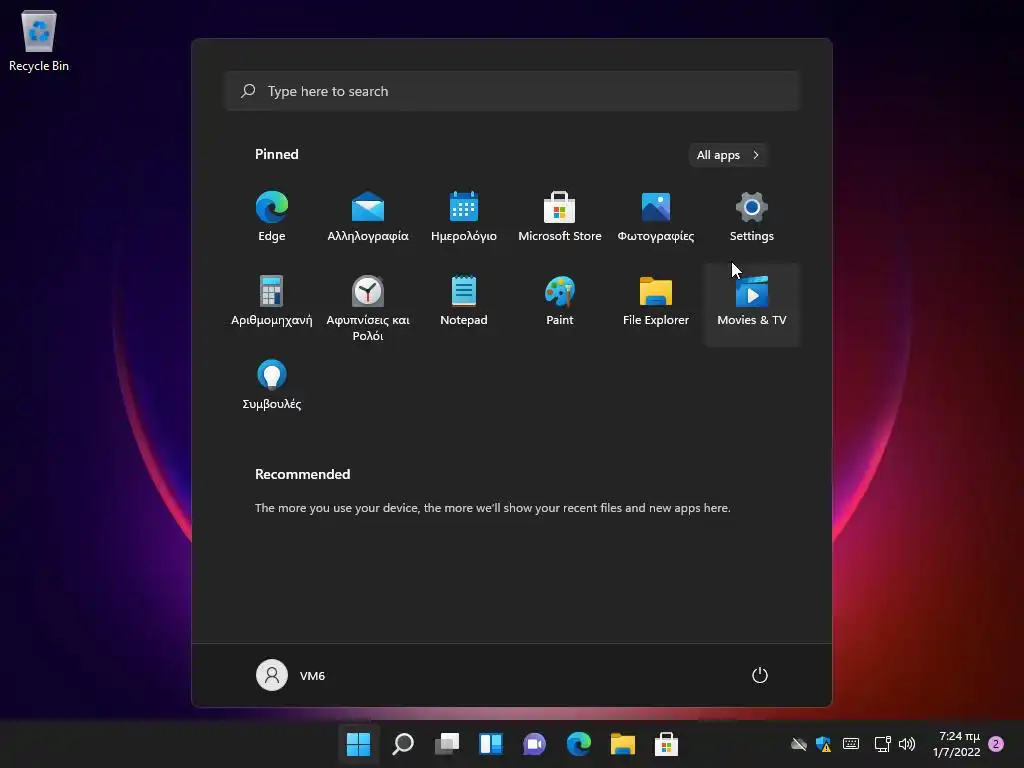
Task: Open the Φωτογραφίες photos app
Action: point(656,217)
